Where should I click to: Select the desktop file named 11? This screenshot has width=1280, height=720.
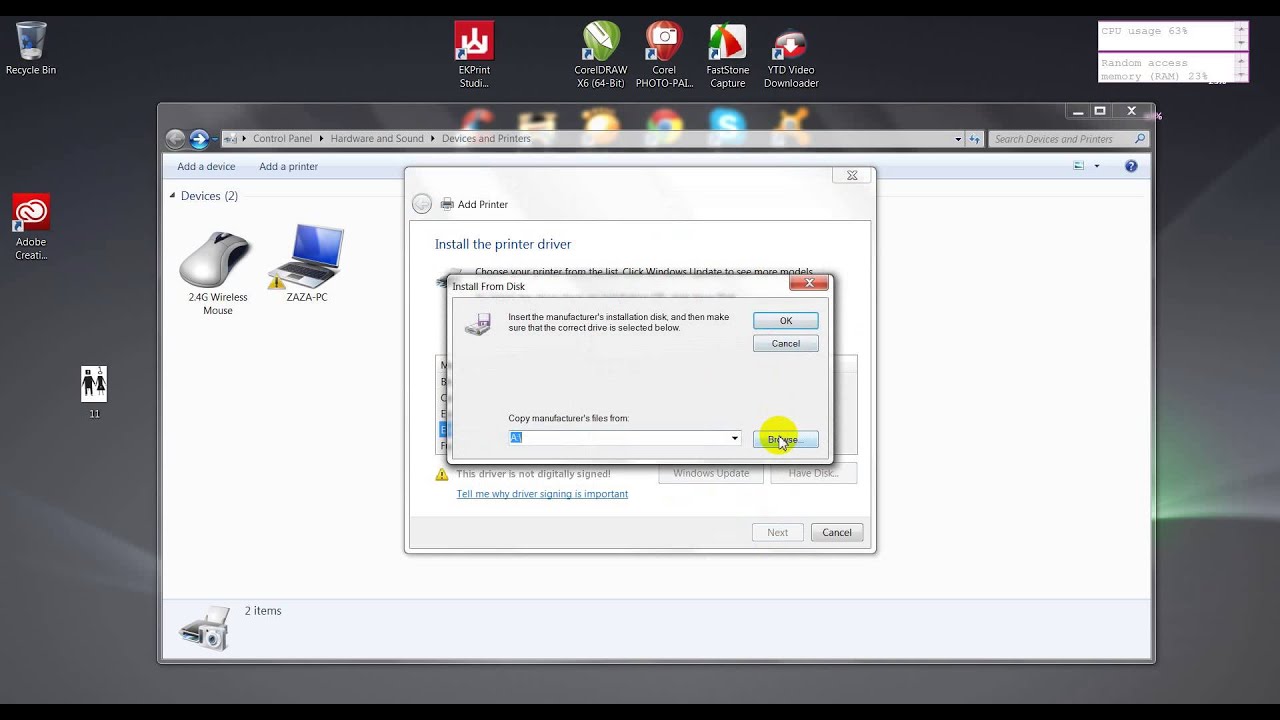[94, 392]
